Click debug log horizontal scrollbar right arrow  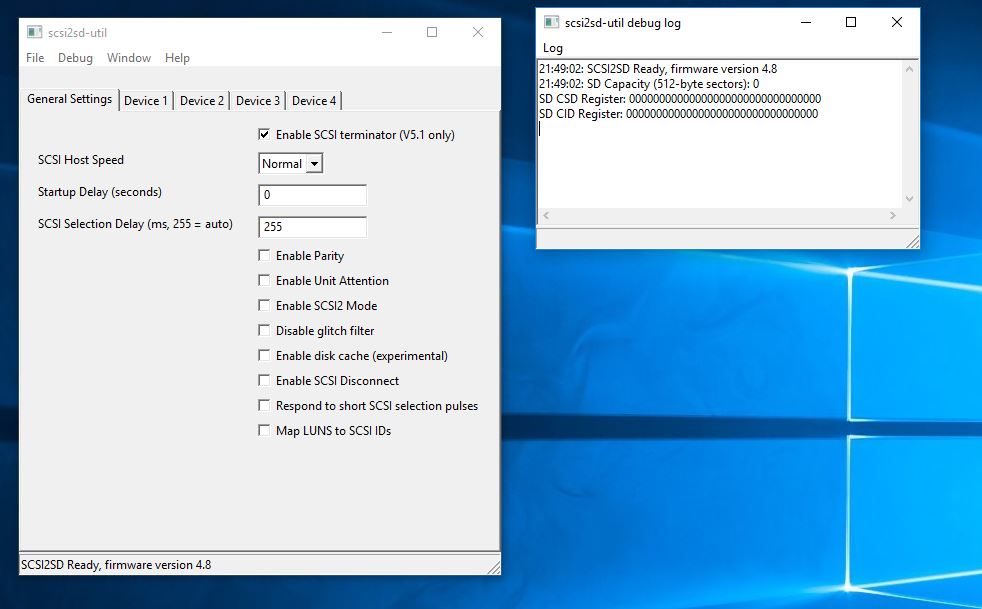coord(893,216)
